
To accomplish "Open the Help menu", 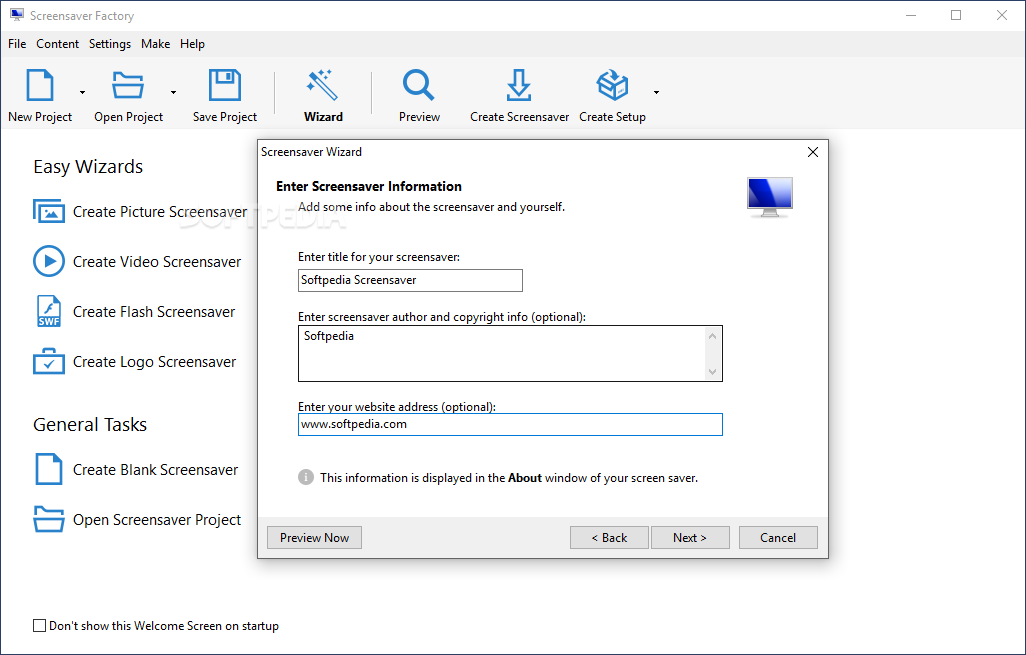I will tap(192, 44).
